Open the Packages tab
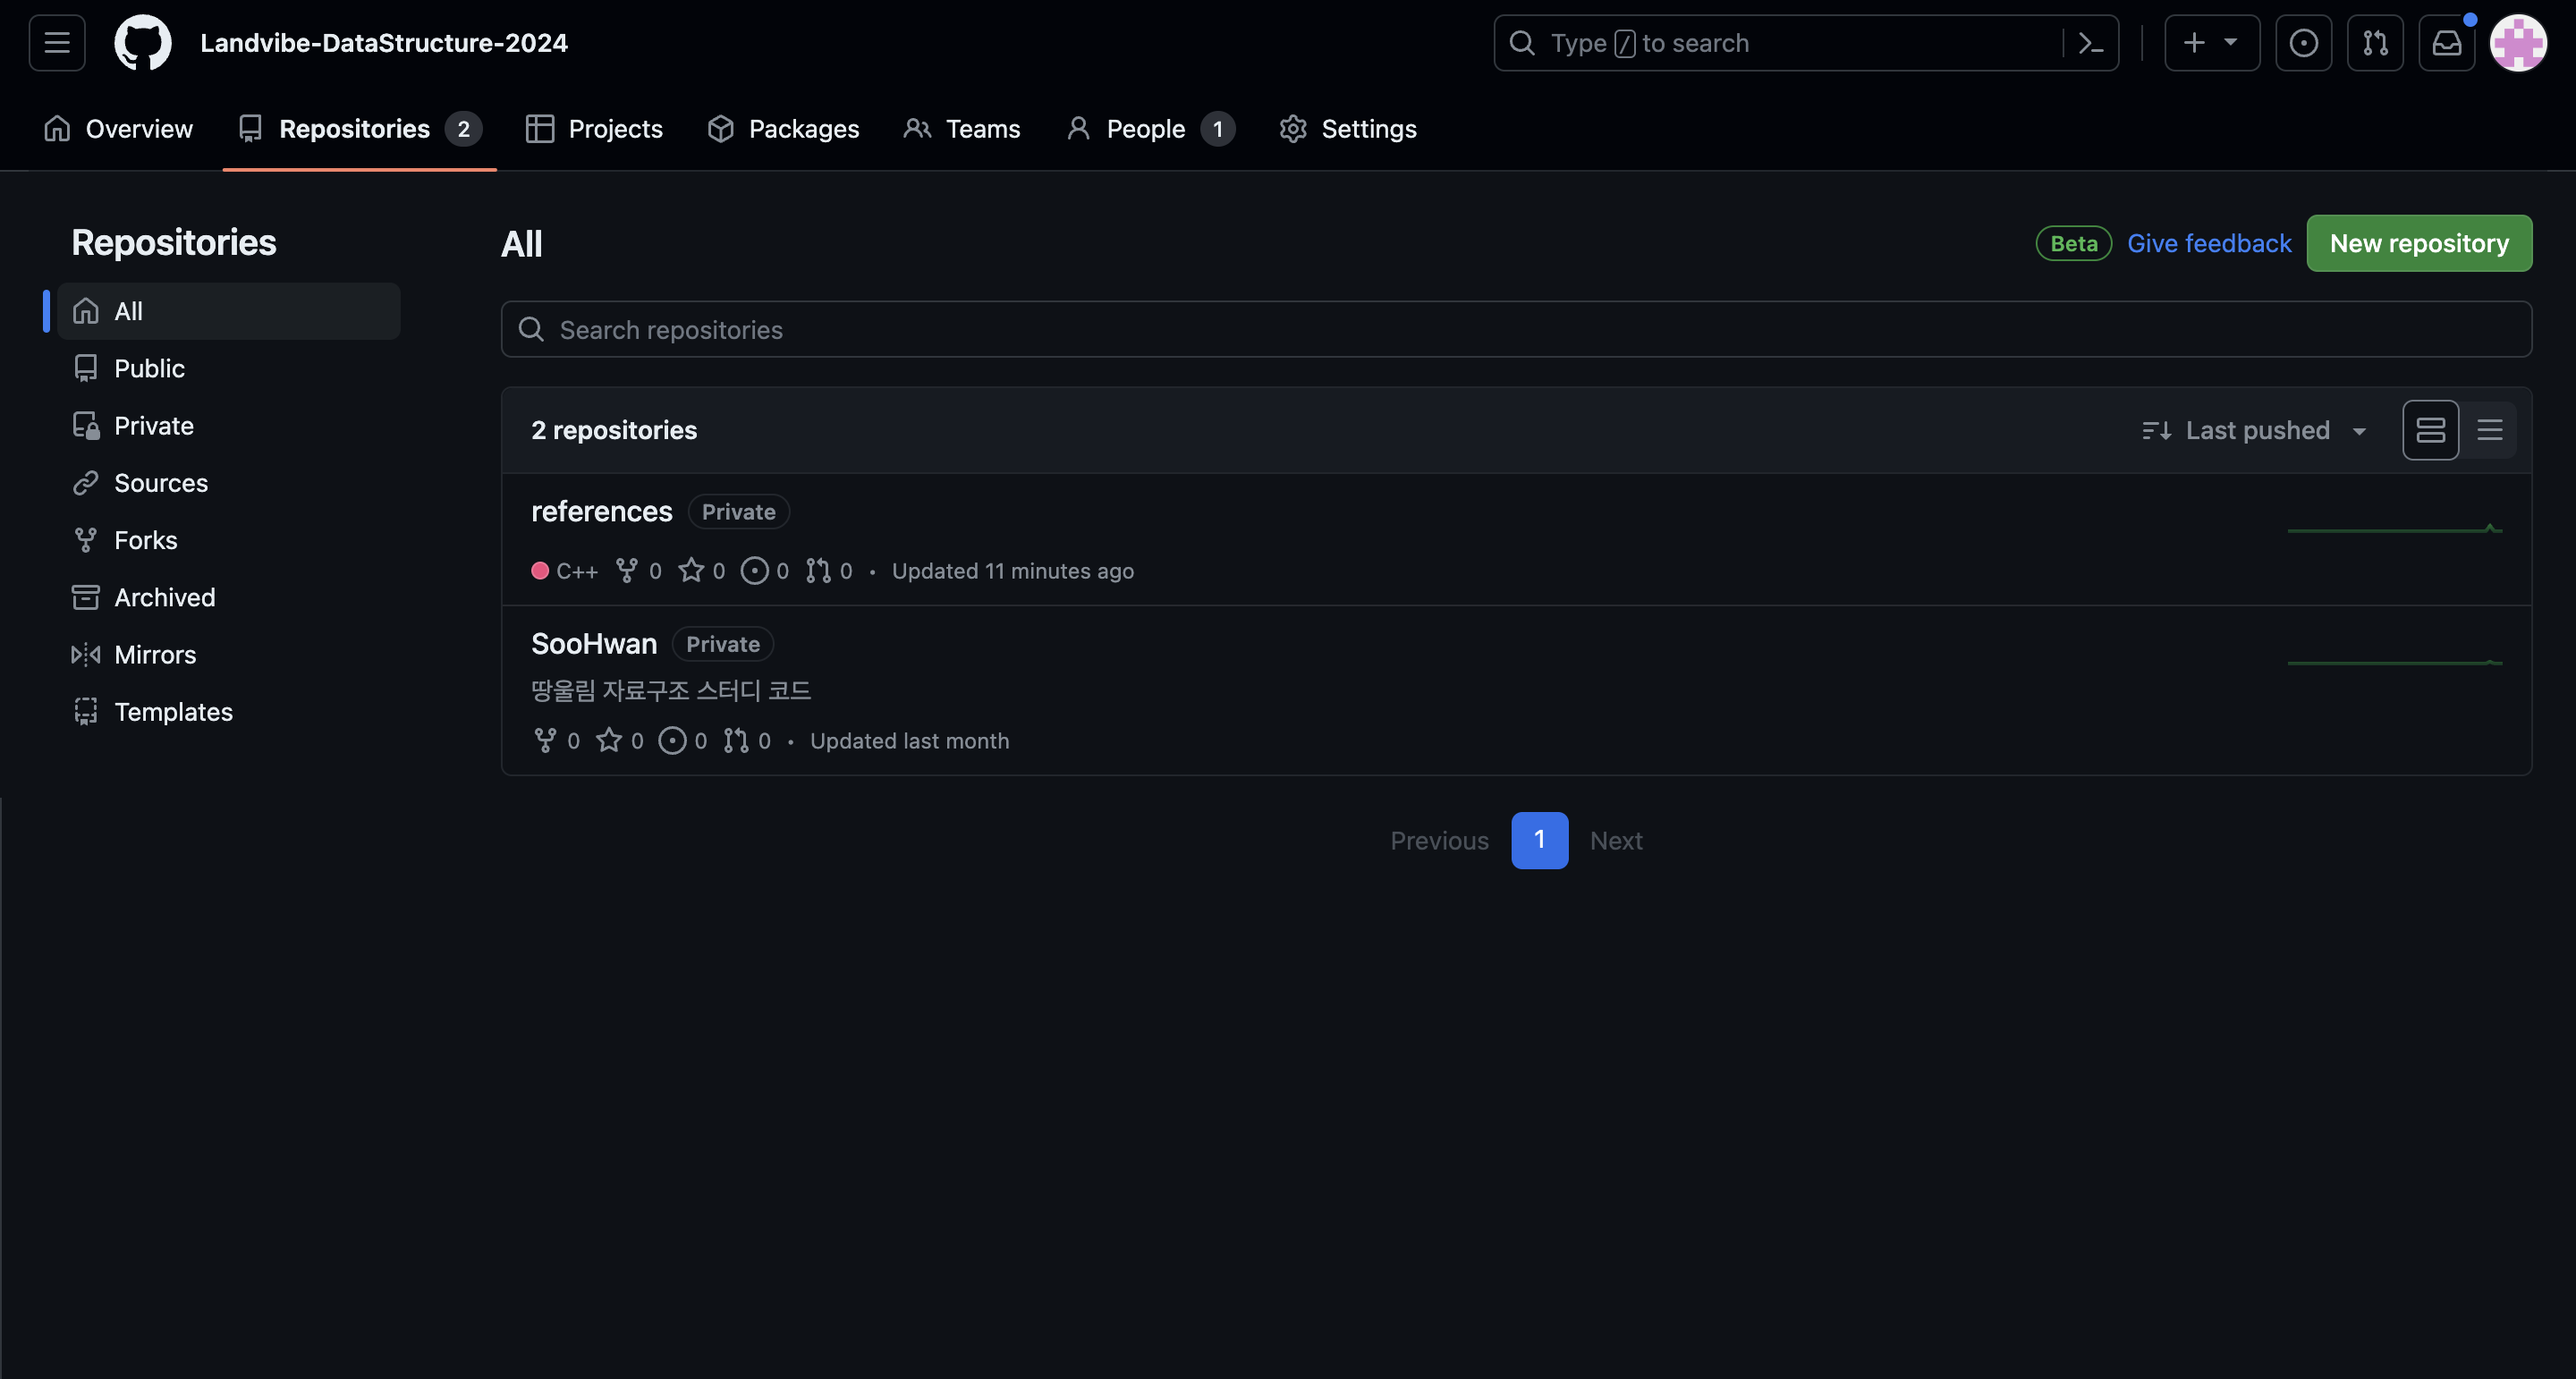The height and width of the screenshot is (1379, 2576). [x=783, y=129]
